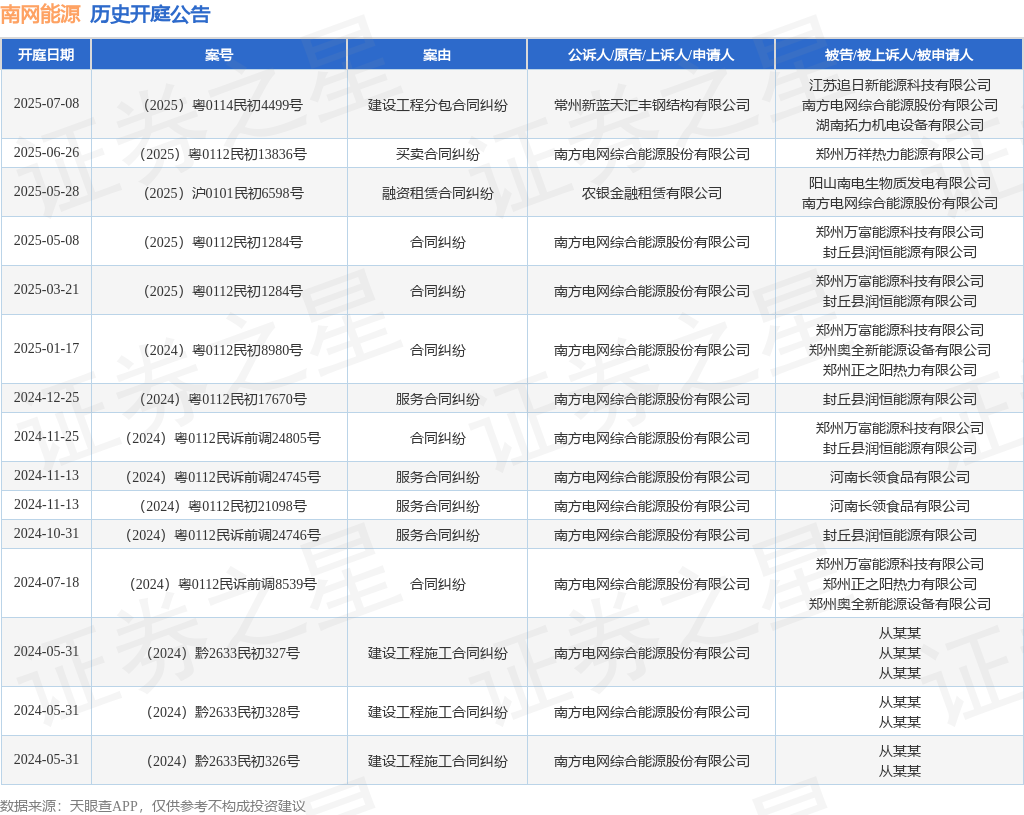Click plaintiff 农银金融租赁有限公司
The image size is (1024, 815).
click(x=652, y=193)
